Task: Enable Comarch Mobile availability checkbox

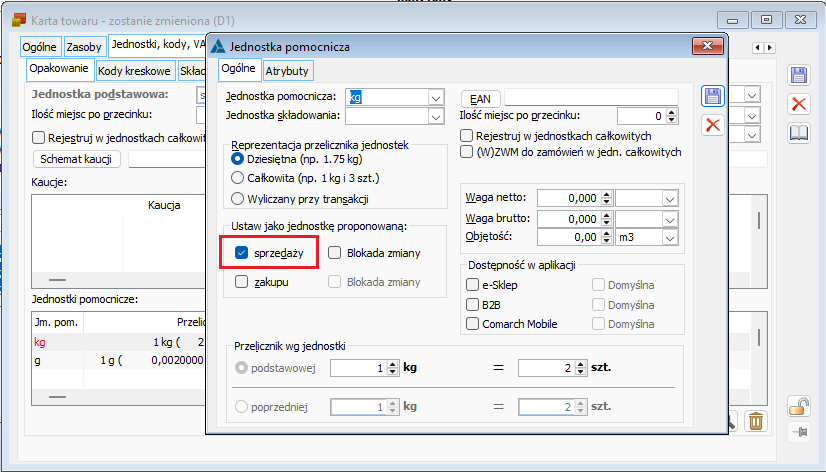Action: (473, 323)
